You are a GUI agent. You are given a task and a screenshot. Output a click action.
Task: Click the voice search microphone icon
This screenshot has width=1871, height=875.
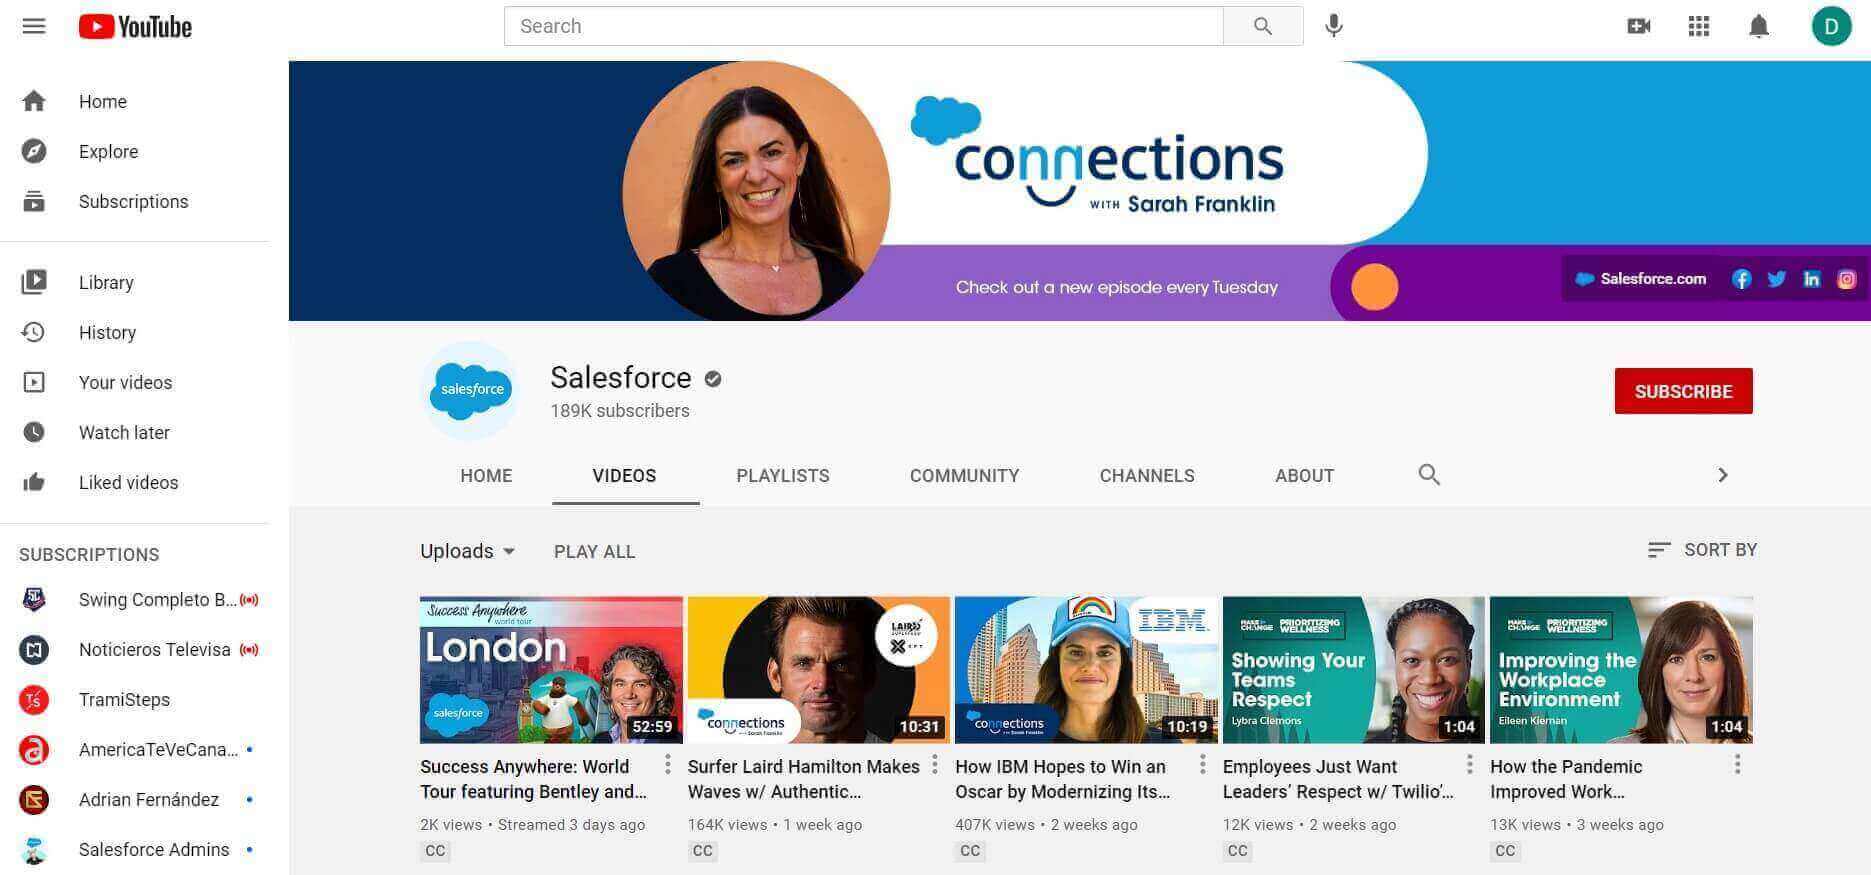(x=1333, y=26)
